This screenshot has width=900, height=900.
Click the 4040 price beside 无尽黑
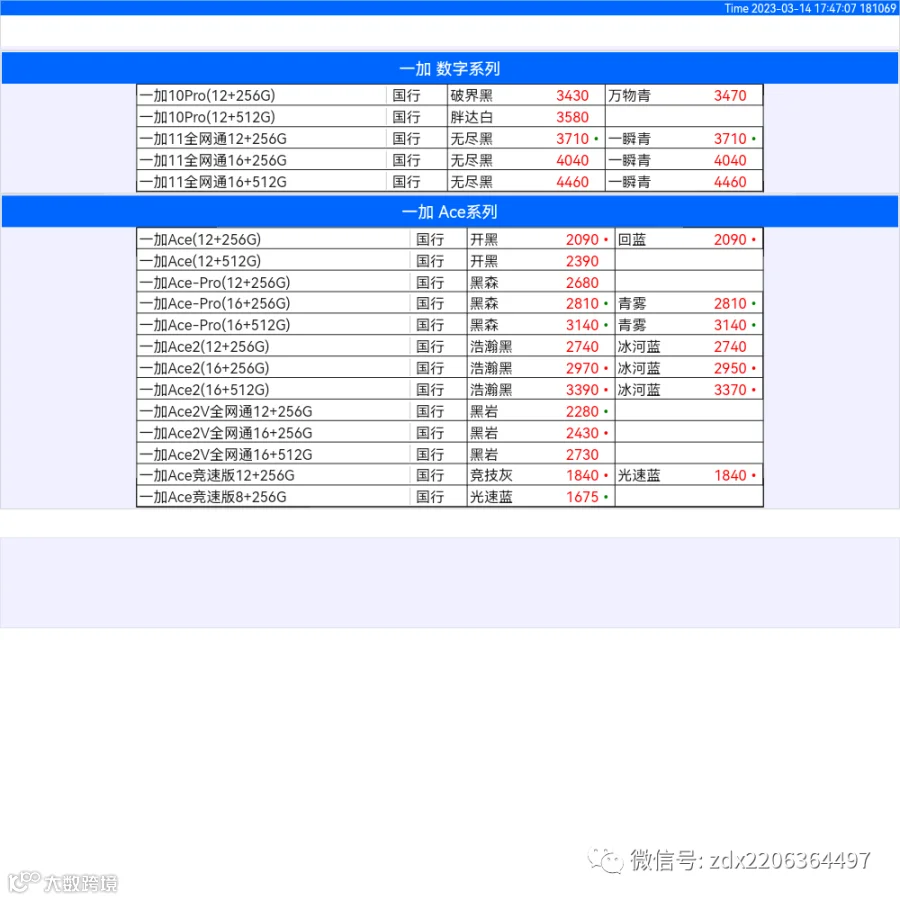click(572, 160)
